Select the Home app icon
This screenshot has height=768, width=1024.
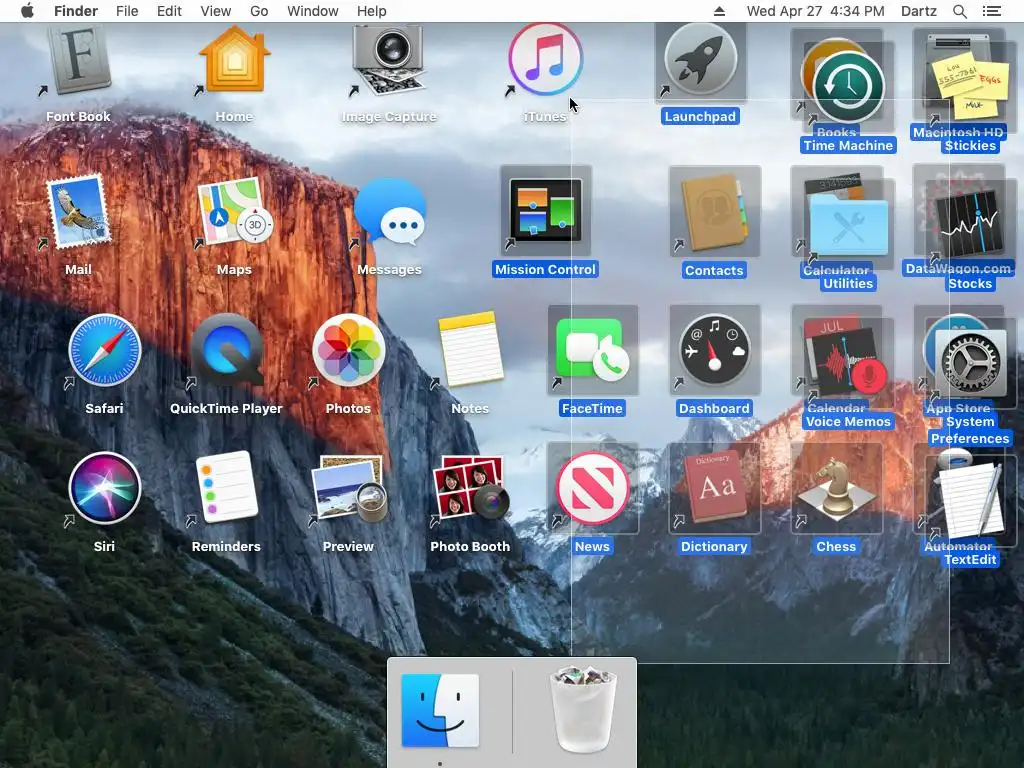click(x=234, y=60)
